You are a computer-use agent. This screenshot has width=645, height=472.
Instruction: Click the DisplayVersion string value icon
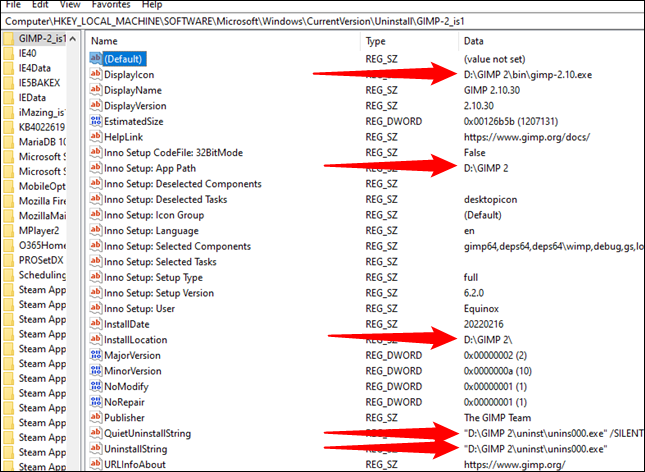[95, 105]
